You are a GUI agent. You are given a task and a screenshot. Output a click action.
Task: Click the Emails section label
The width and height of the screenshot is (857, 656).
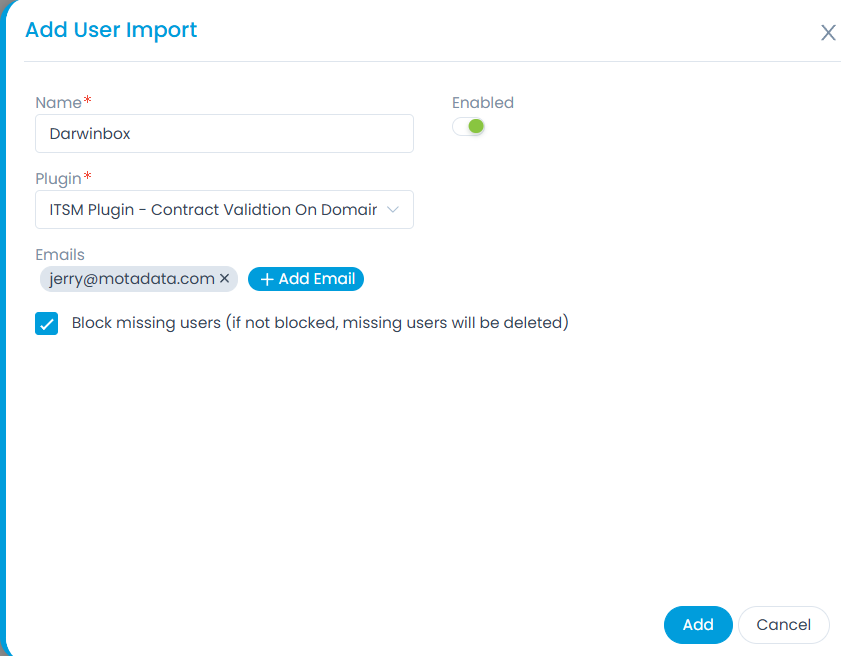60,255
